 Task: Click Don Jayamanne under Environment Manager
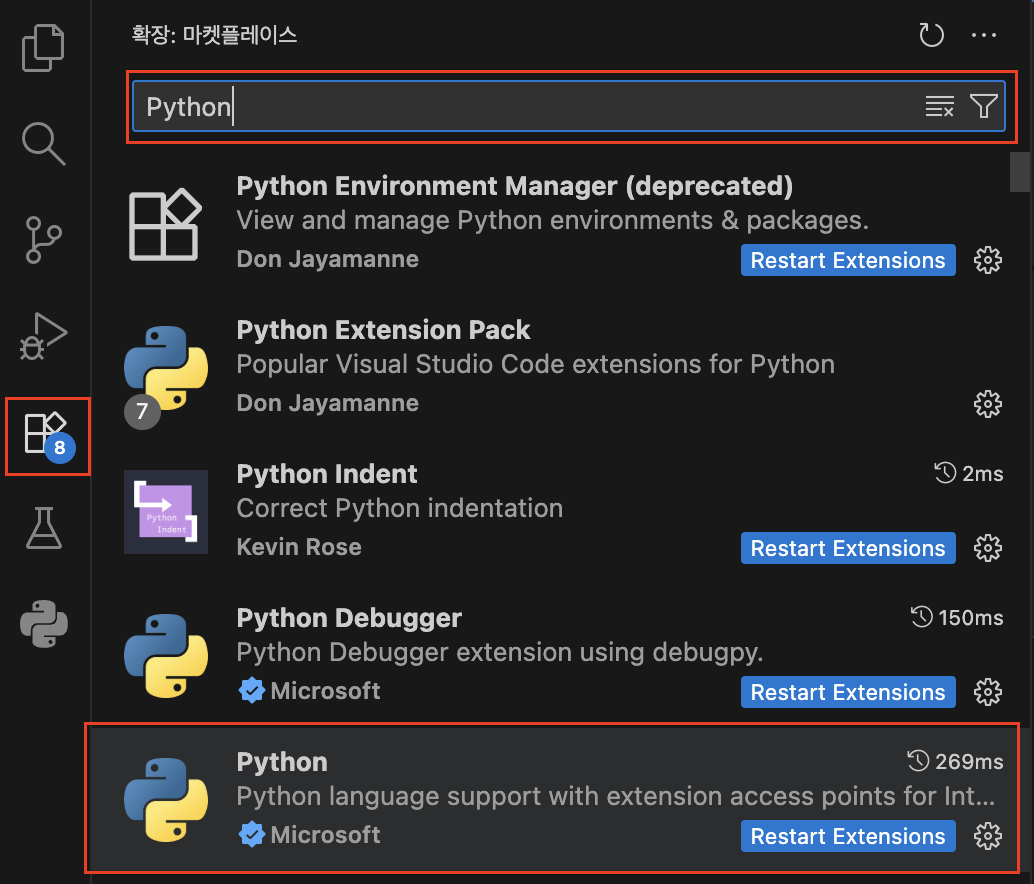click(x=328, y=260)
